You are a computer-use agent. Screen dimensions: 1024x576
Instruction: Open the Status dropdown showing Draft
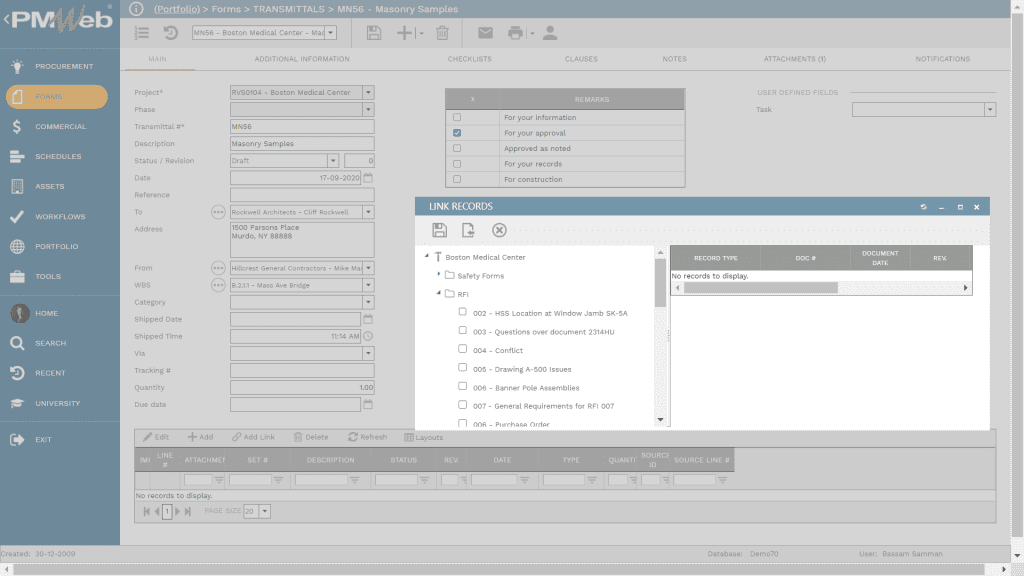coord(333,161)
